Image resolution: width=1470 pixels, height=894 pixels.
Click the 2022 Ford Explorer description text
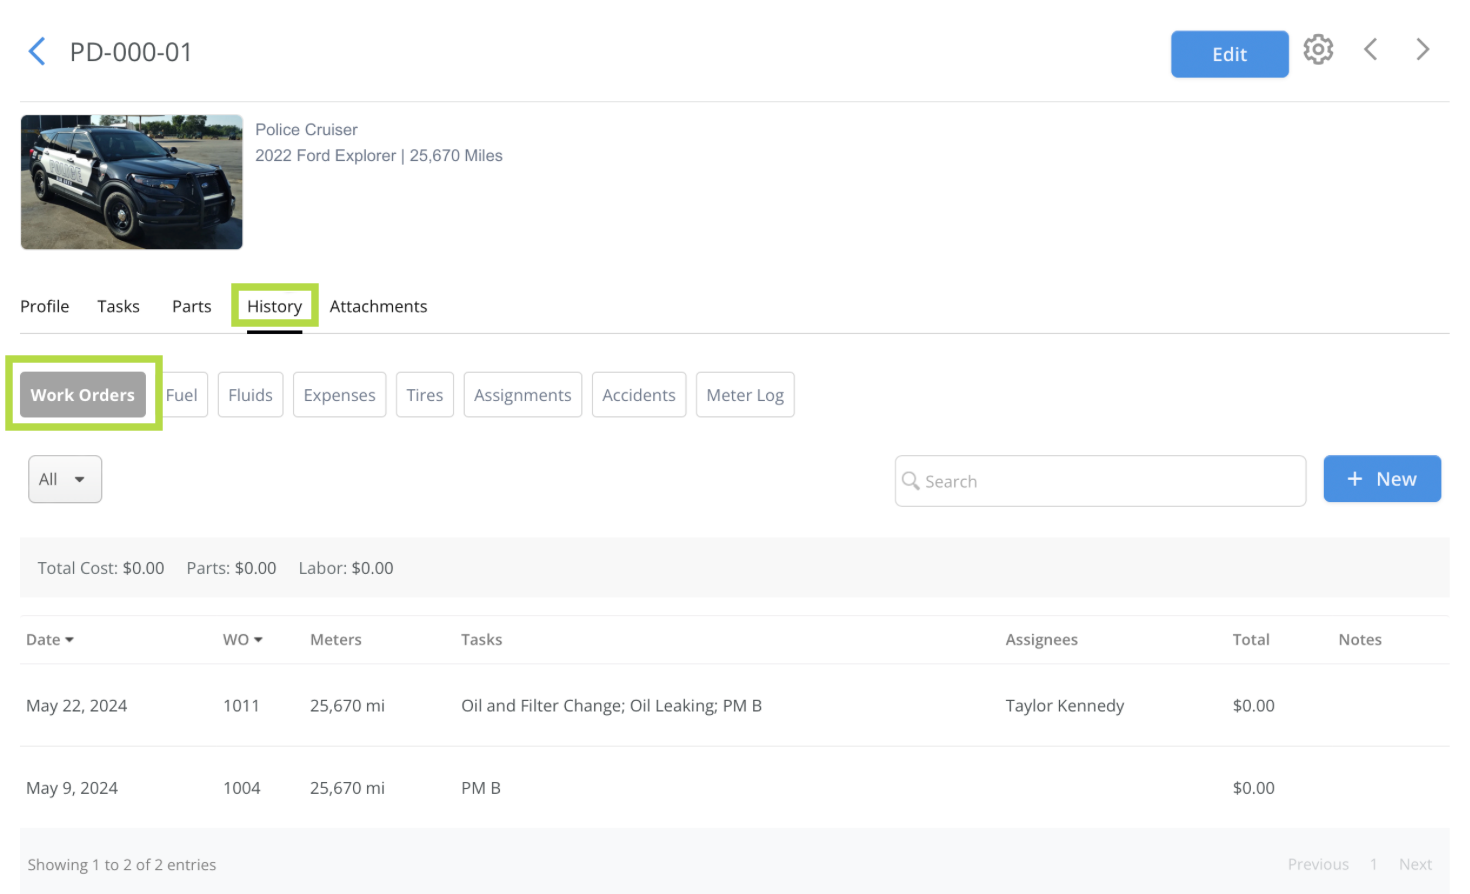pyautogui.click(x=379, y=155)
